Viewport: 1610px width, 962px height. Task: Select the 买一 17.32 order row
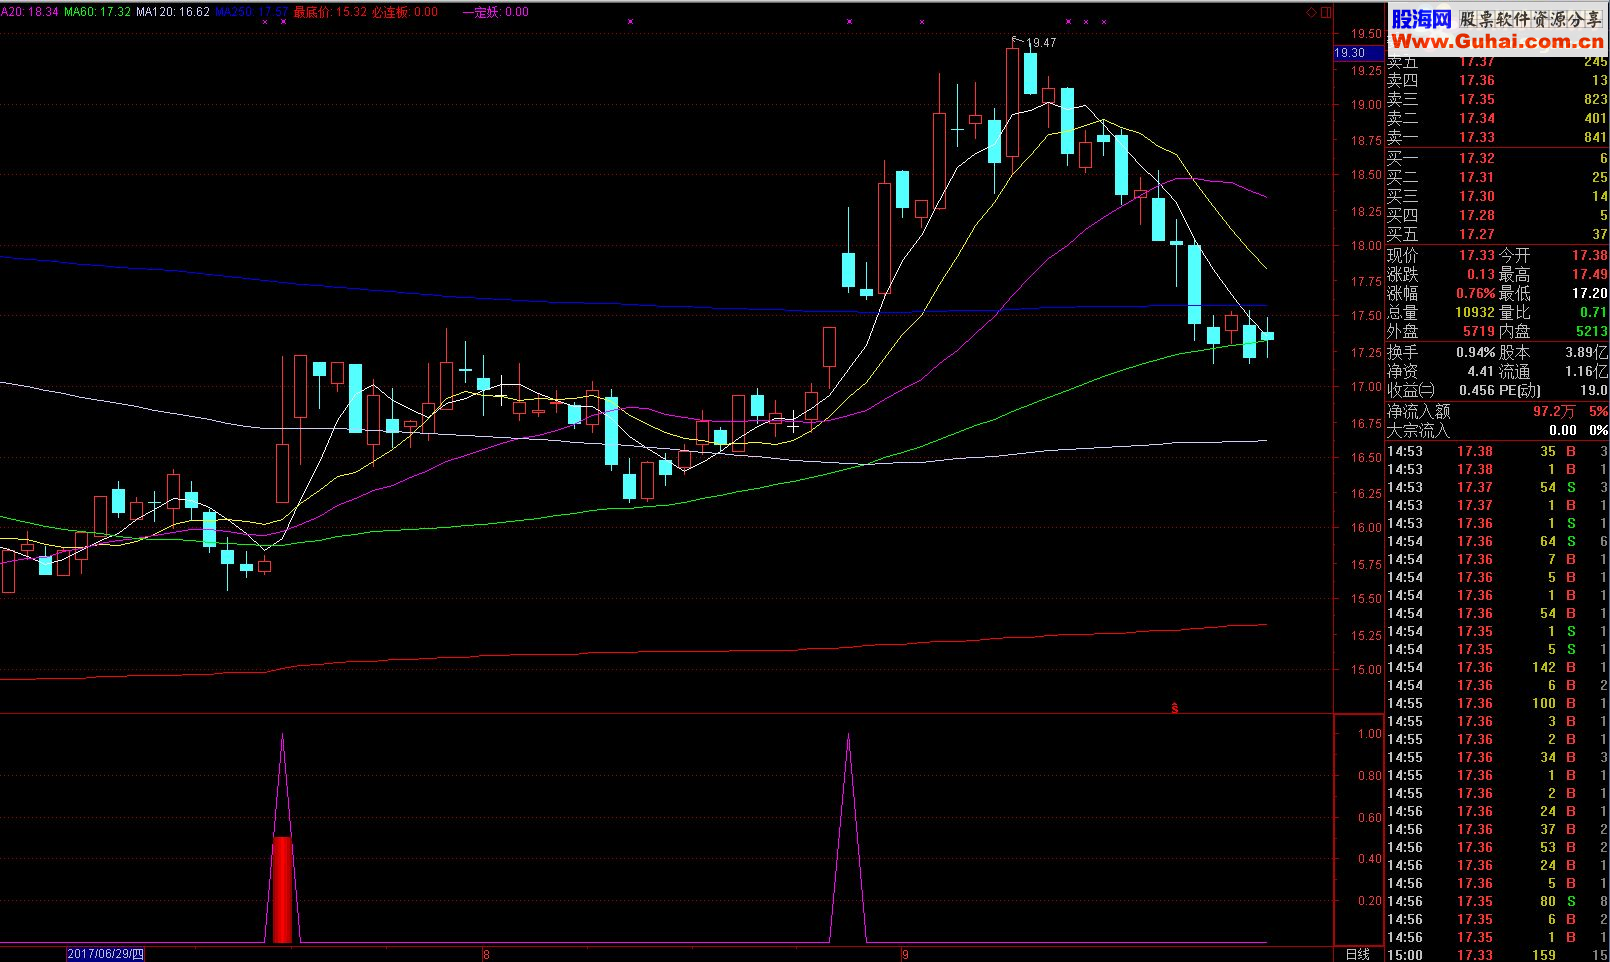tap(1497, 158)
